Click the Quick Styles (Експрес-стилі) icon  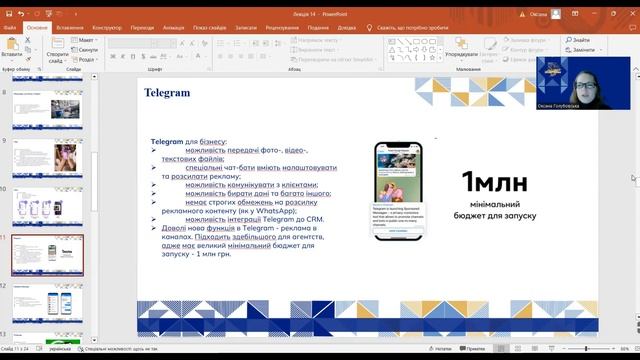pyautogui.click(x=490, y=44)
